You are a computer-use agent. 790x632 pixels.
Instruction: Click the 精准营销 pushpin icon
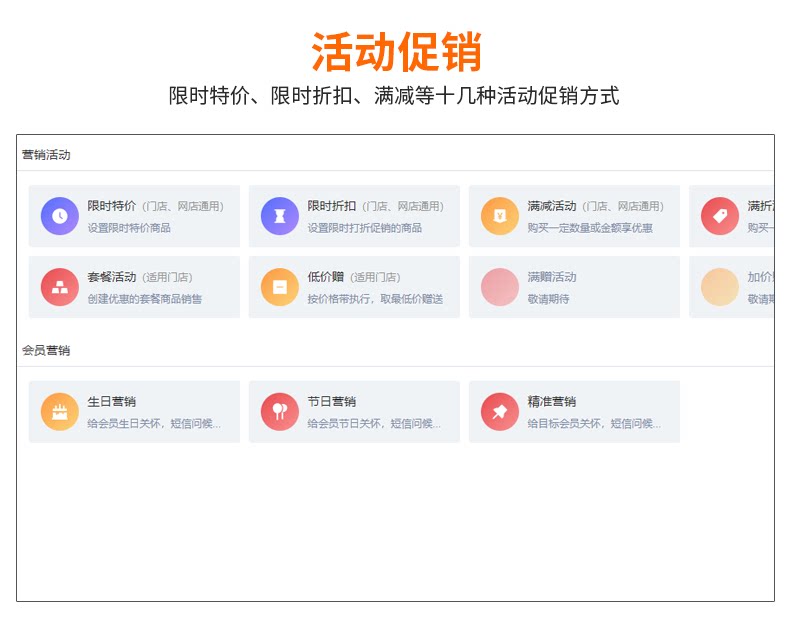point(500,412)
